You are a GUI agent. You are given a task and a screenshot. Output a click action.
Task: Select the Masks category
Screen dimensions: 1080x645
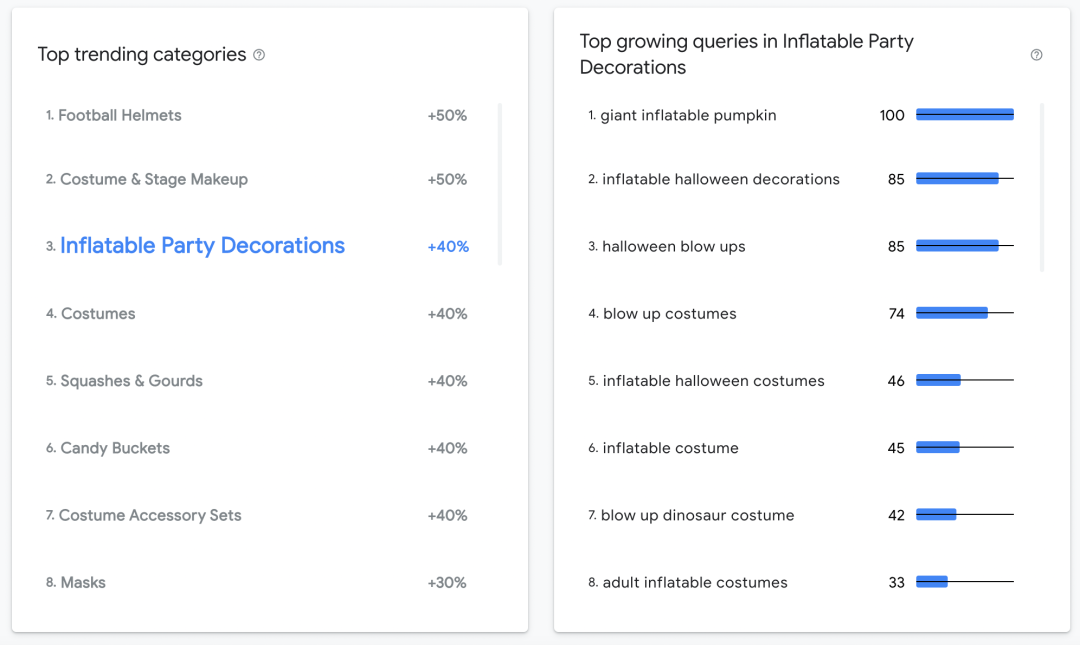point(83,582)
